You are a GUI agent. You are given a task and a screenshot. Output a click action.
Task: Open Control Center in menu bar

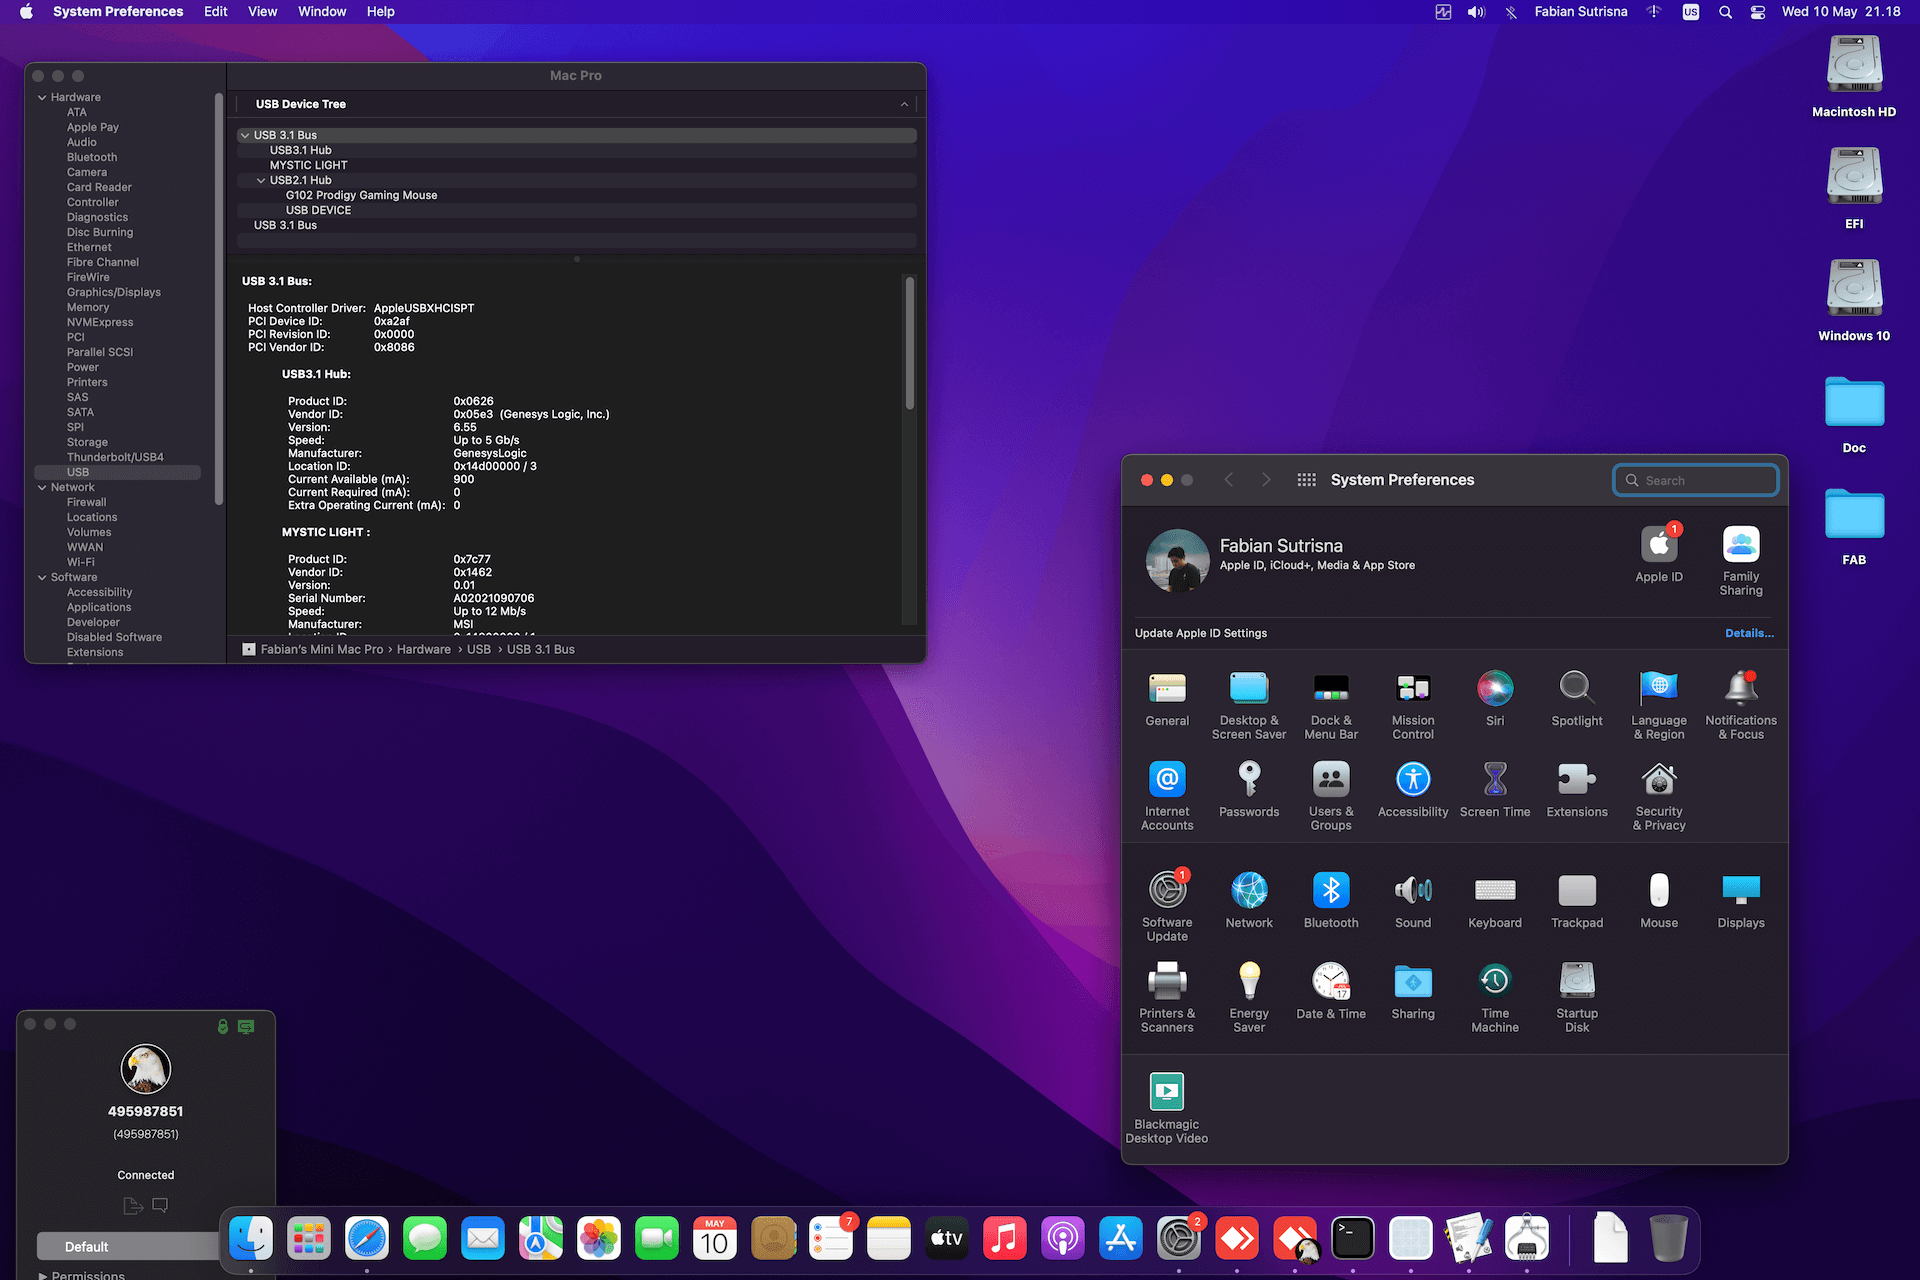coord(1757,12)
